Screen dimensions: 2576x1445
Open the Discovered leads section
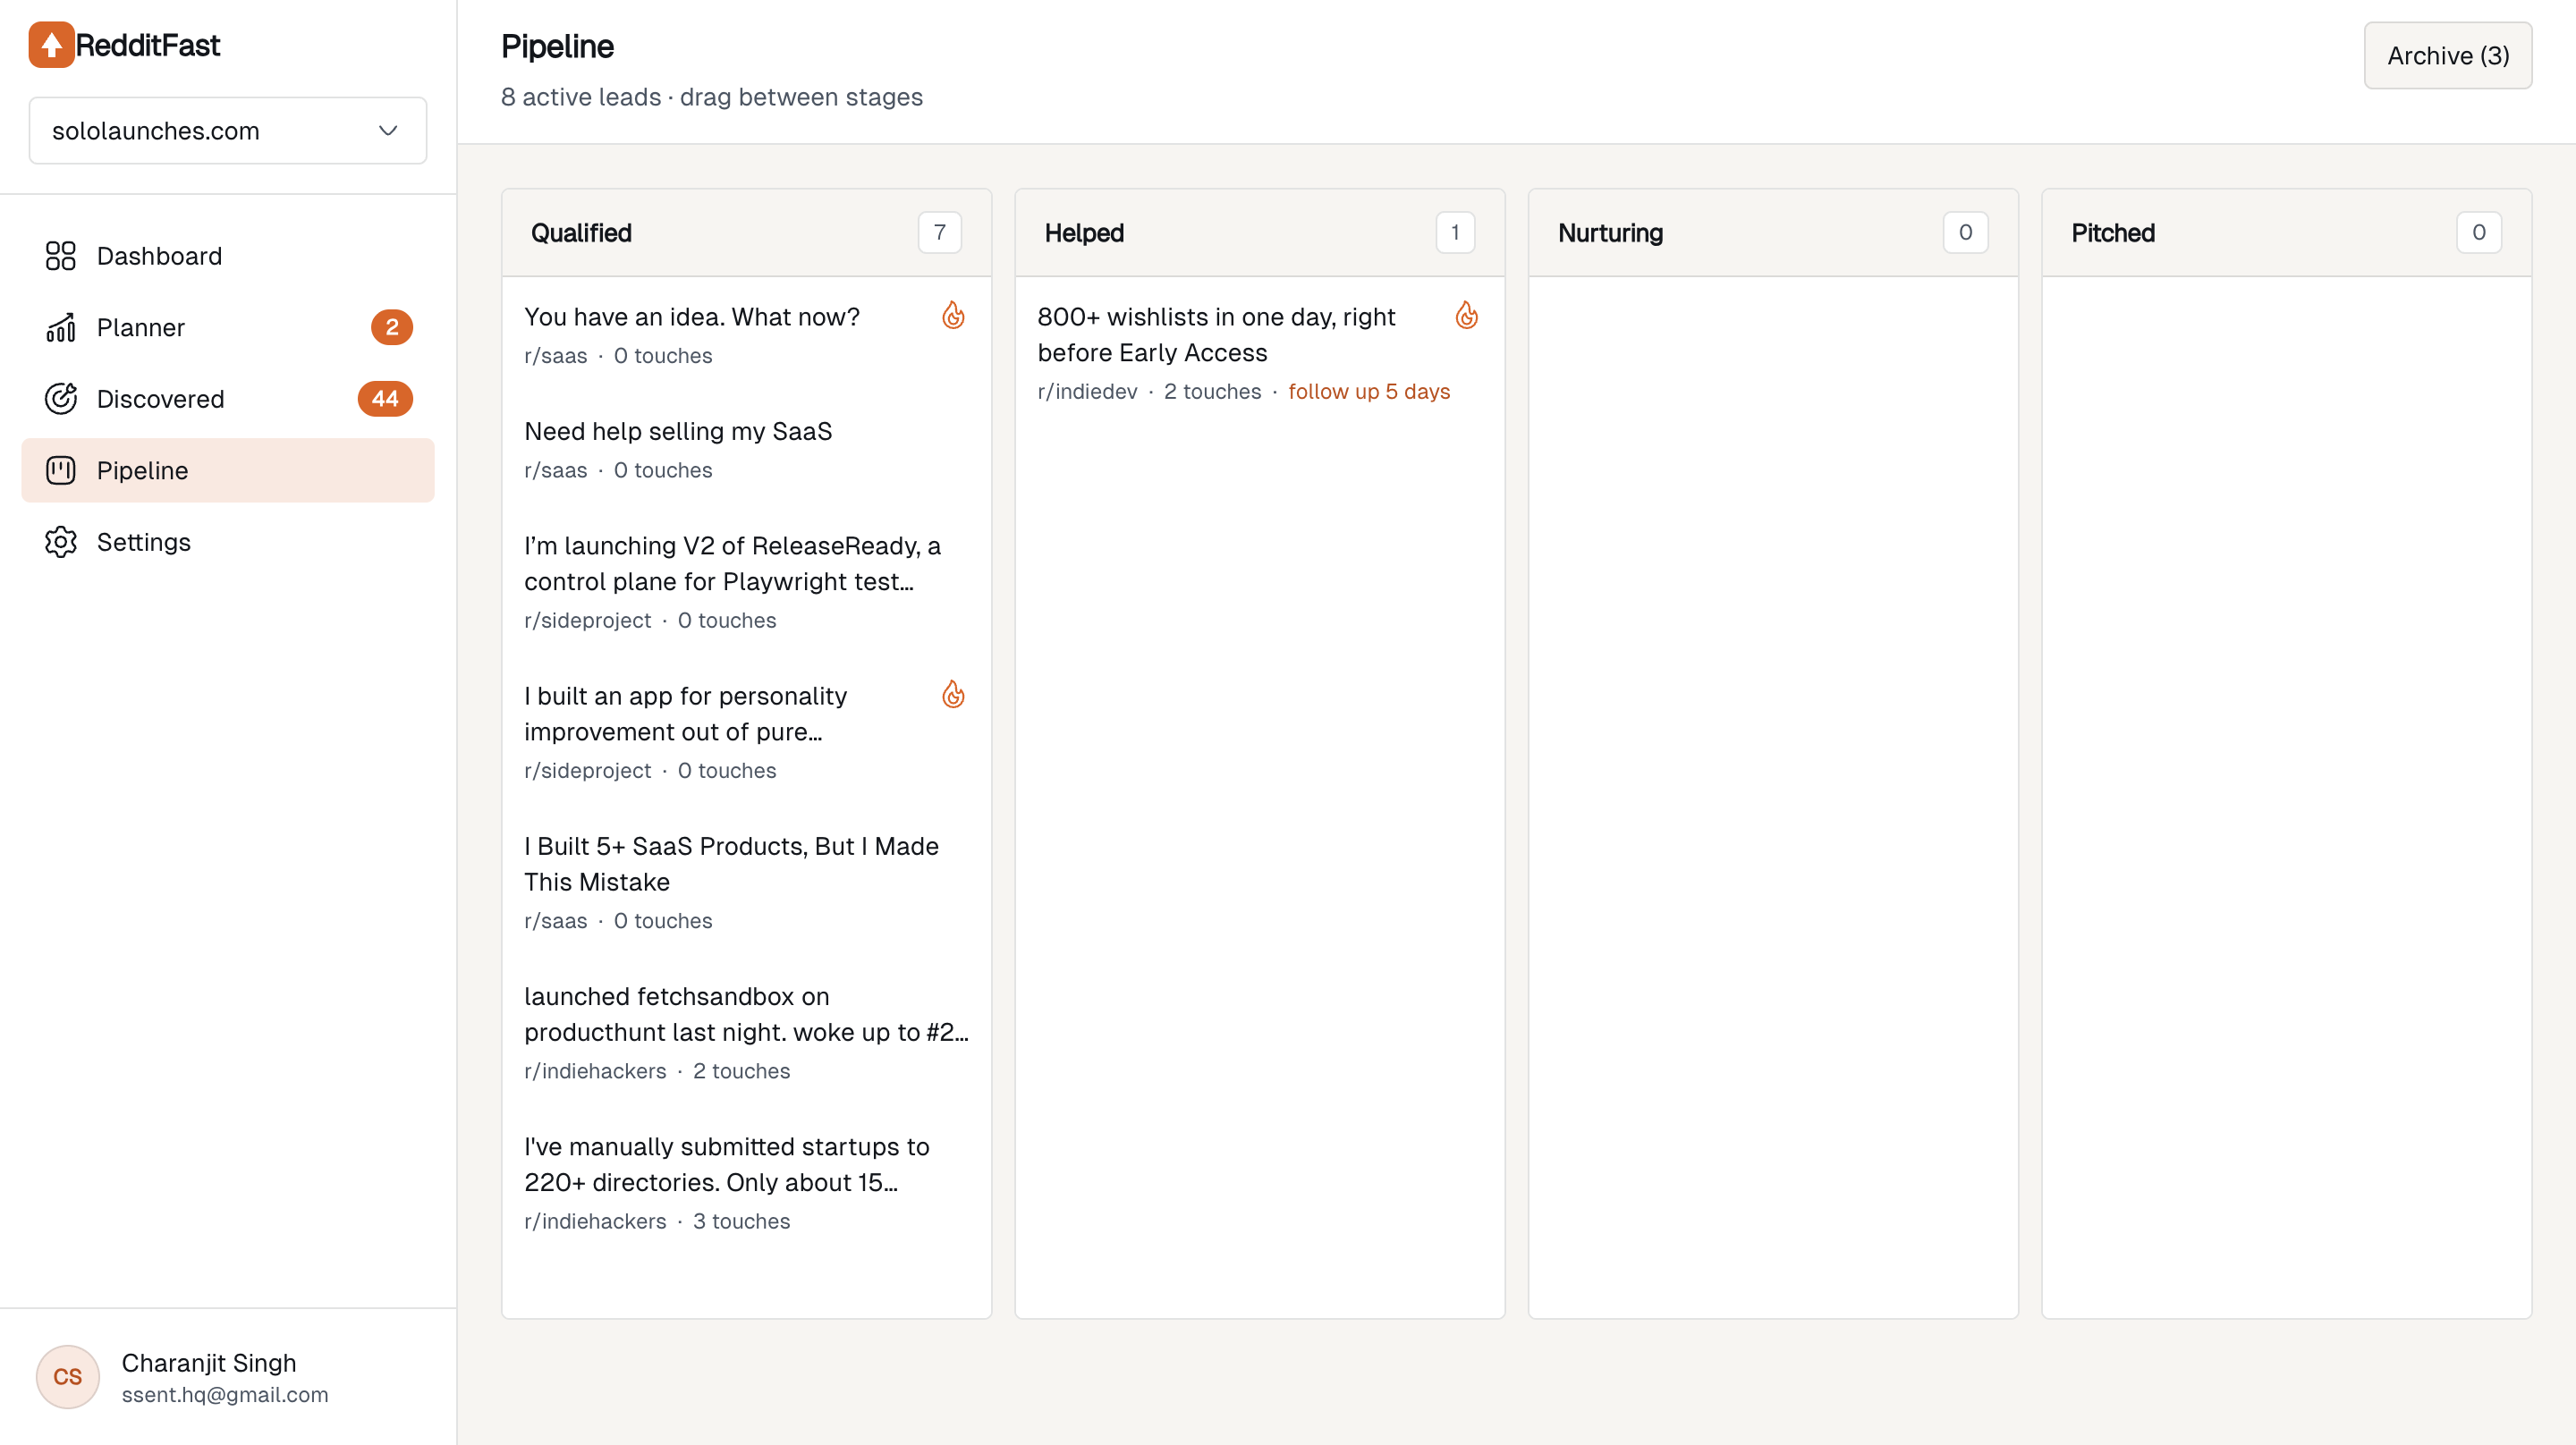[228, 399]
